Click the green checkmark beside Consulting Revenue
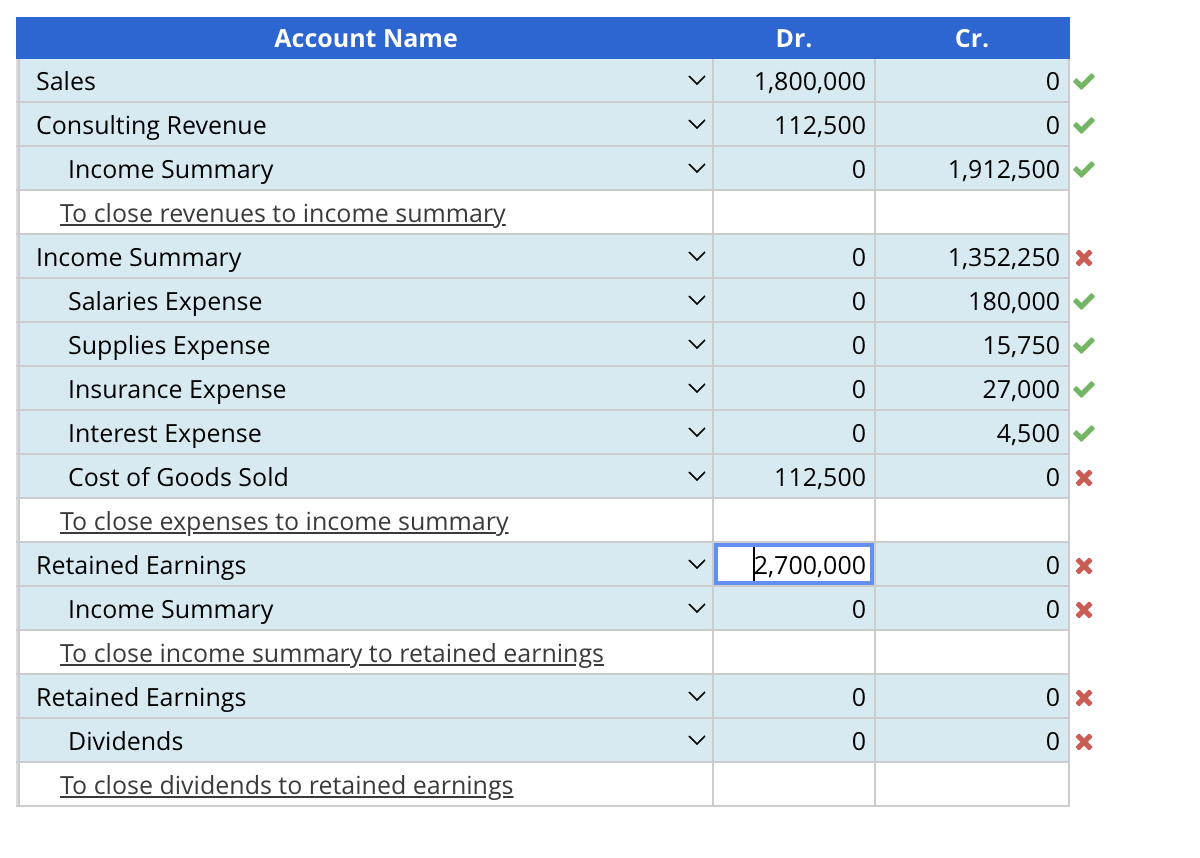The height and width of the screenshot is (858, 1200). (x=1084, y=125)
